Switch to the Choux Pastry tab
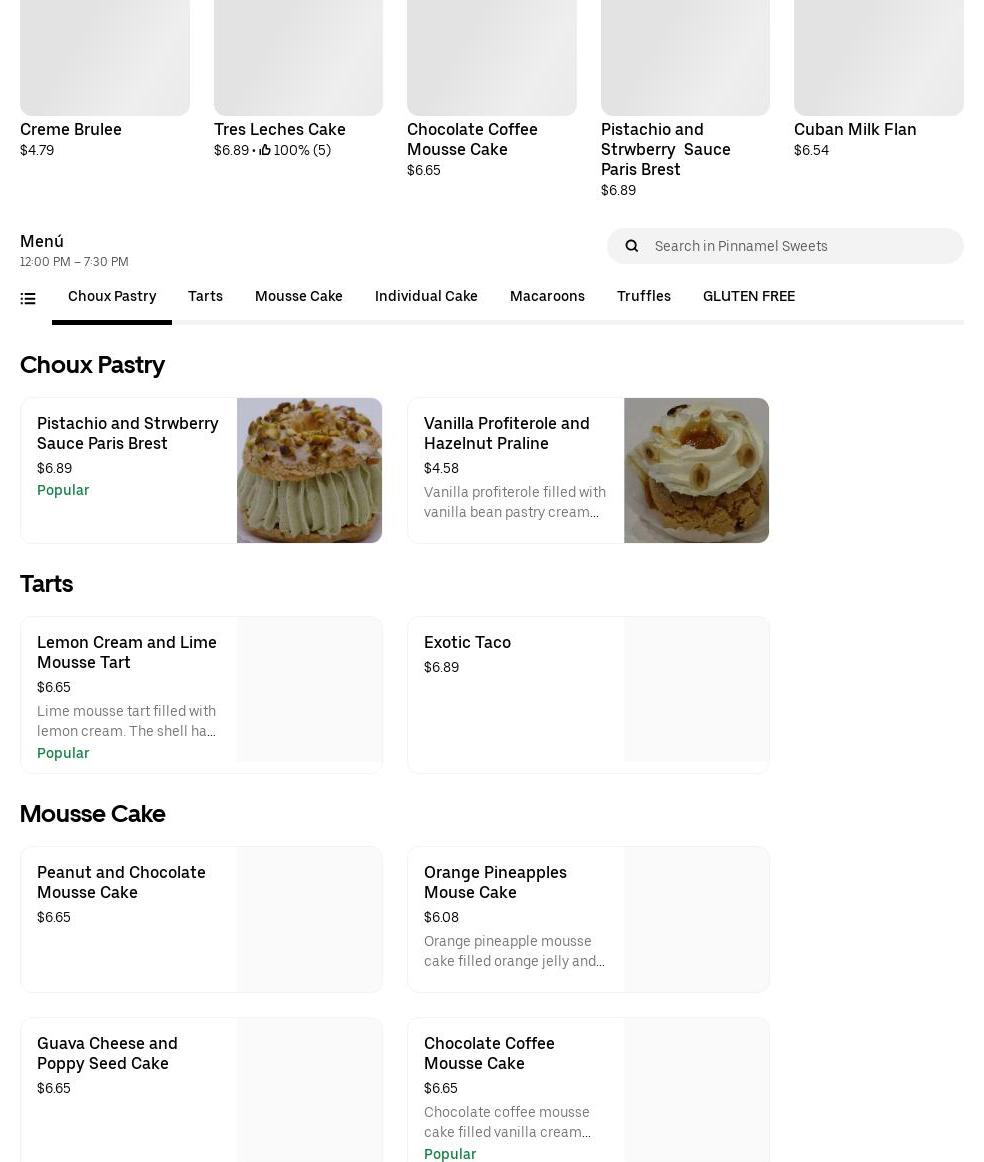 coord(112,296)
